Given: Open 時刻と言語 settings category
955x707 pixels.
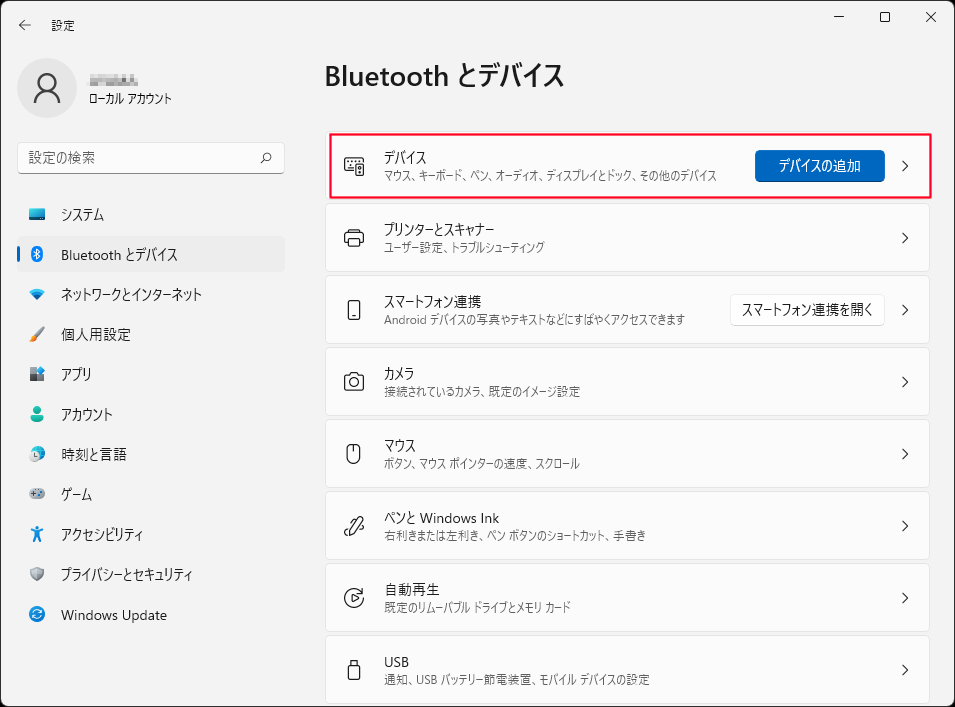Looking at the screenshot, I should tap(151, 454).
